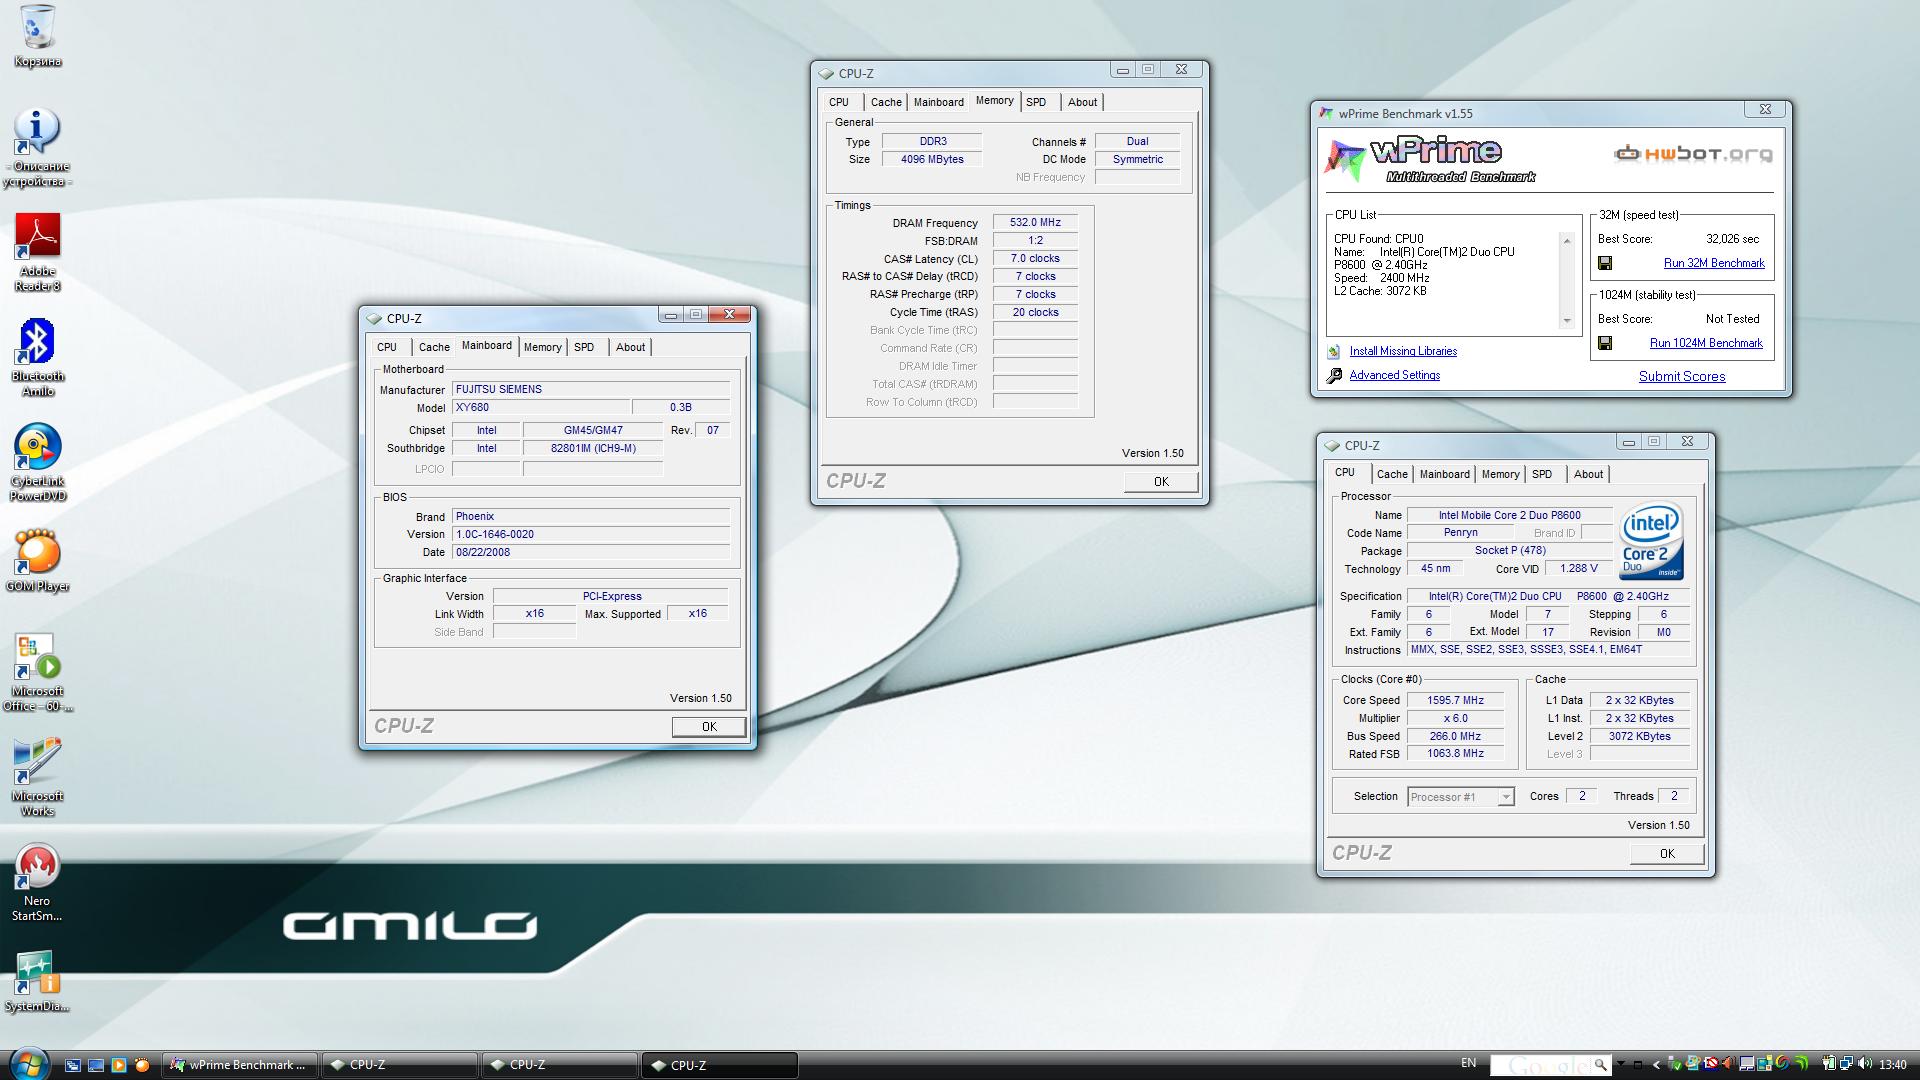Open Memory tab in the processor CPU-Z window
The height and width of the screenshot is (1080, 1920).
click(x=1500, y=474)
